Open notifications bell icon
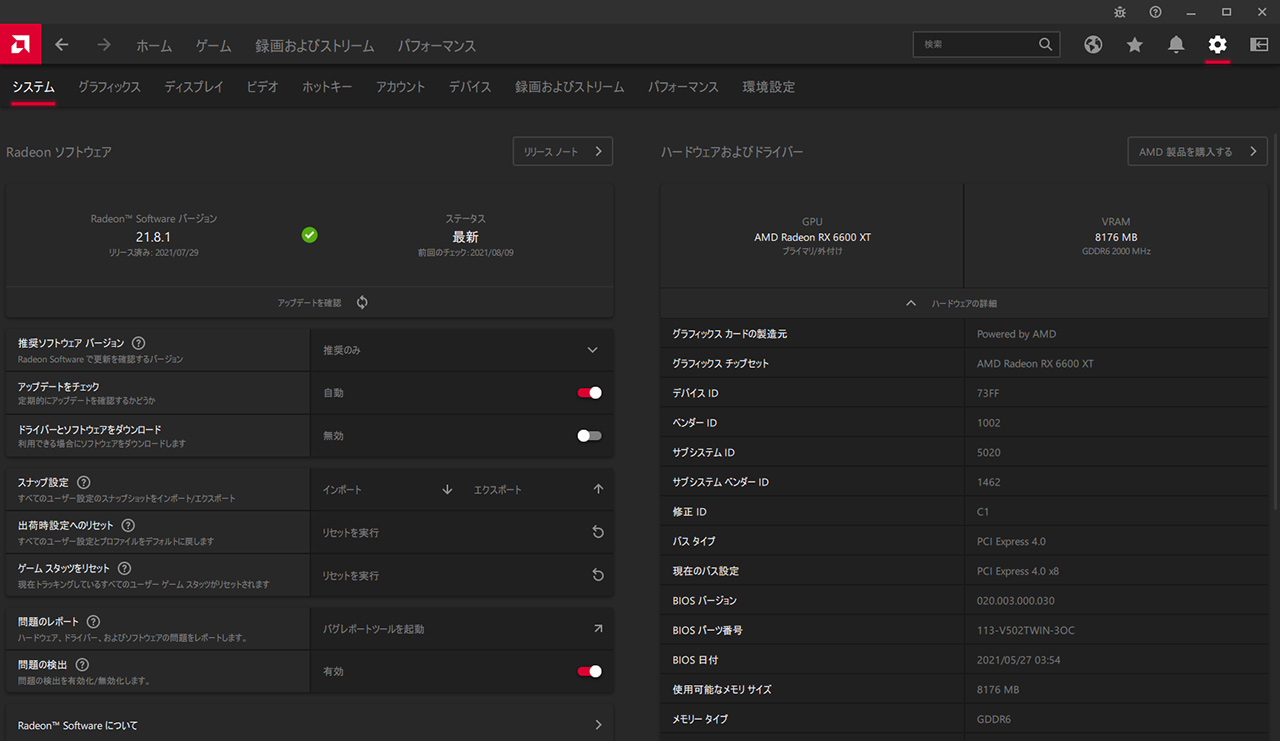 point(1176,45)
